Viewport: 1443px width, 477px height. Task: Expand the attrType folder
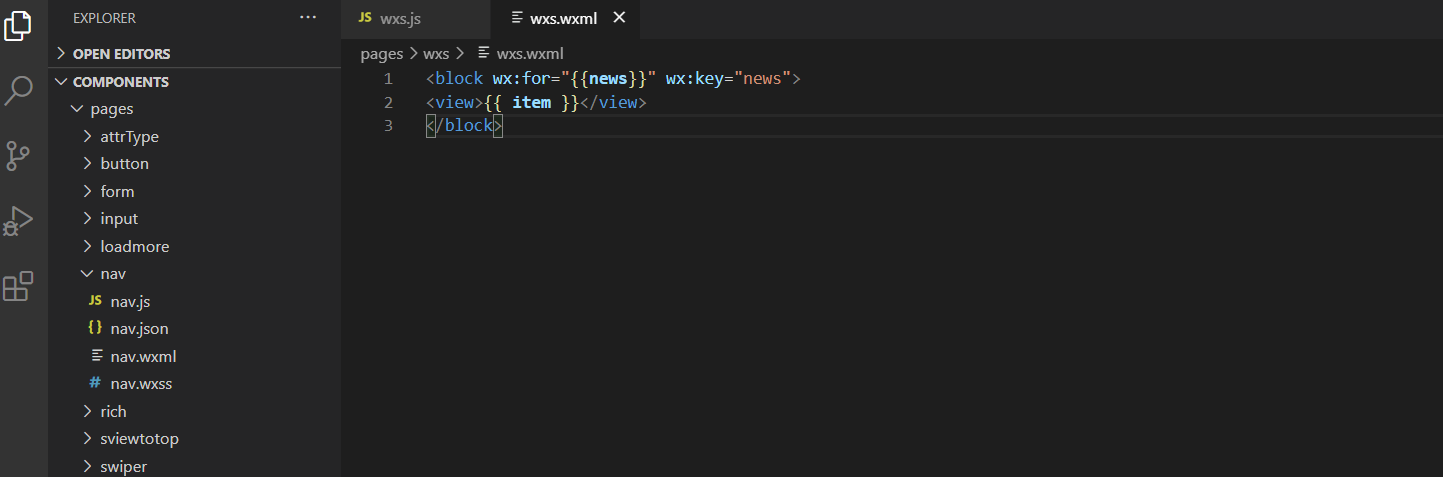(195, 137)
